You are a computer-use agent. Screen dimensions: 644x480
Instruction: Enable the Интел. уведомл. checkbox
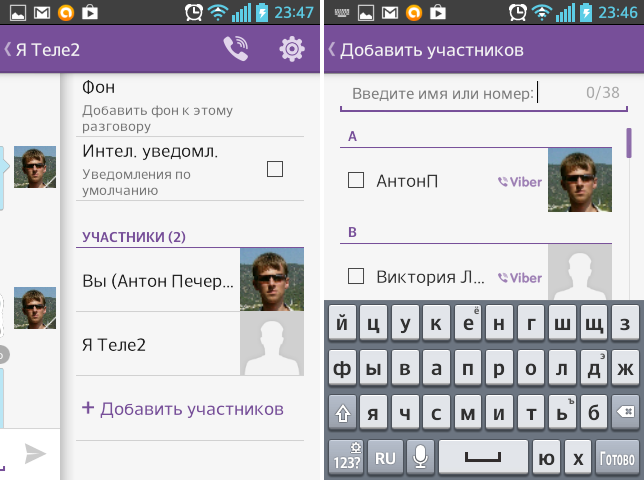(274, 169)
